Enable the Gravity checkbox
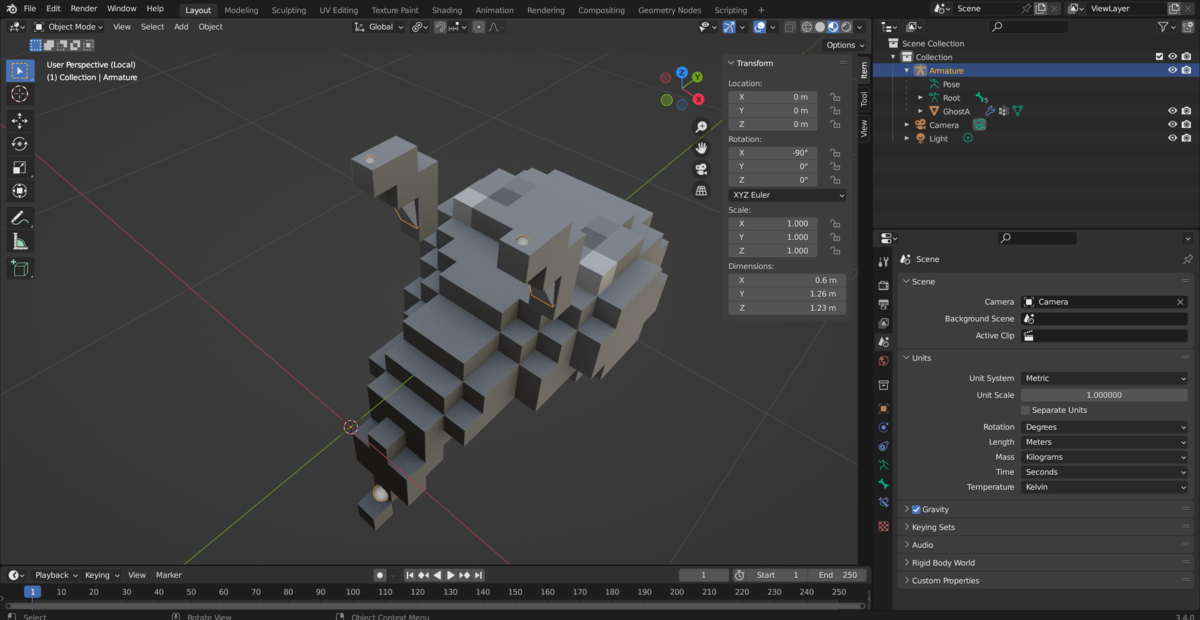1200x620 pixels. click(915, 509)
